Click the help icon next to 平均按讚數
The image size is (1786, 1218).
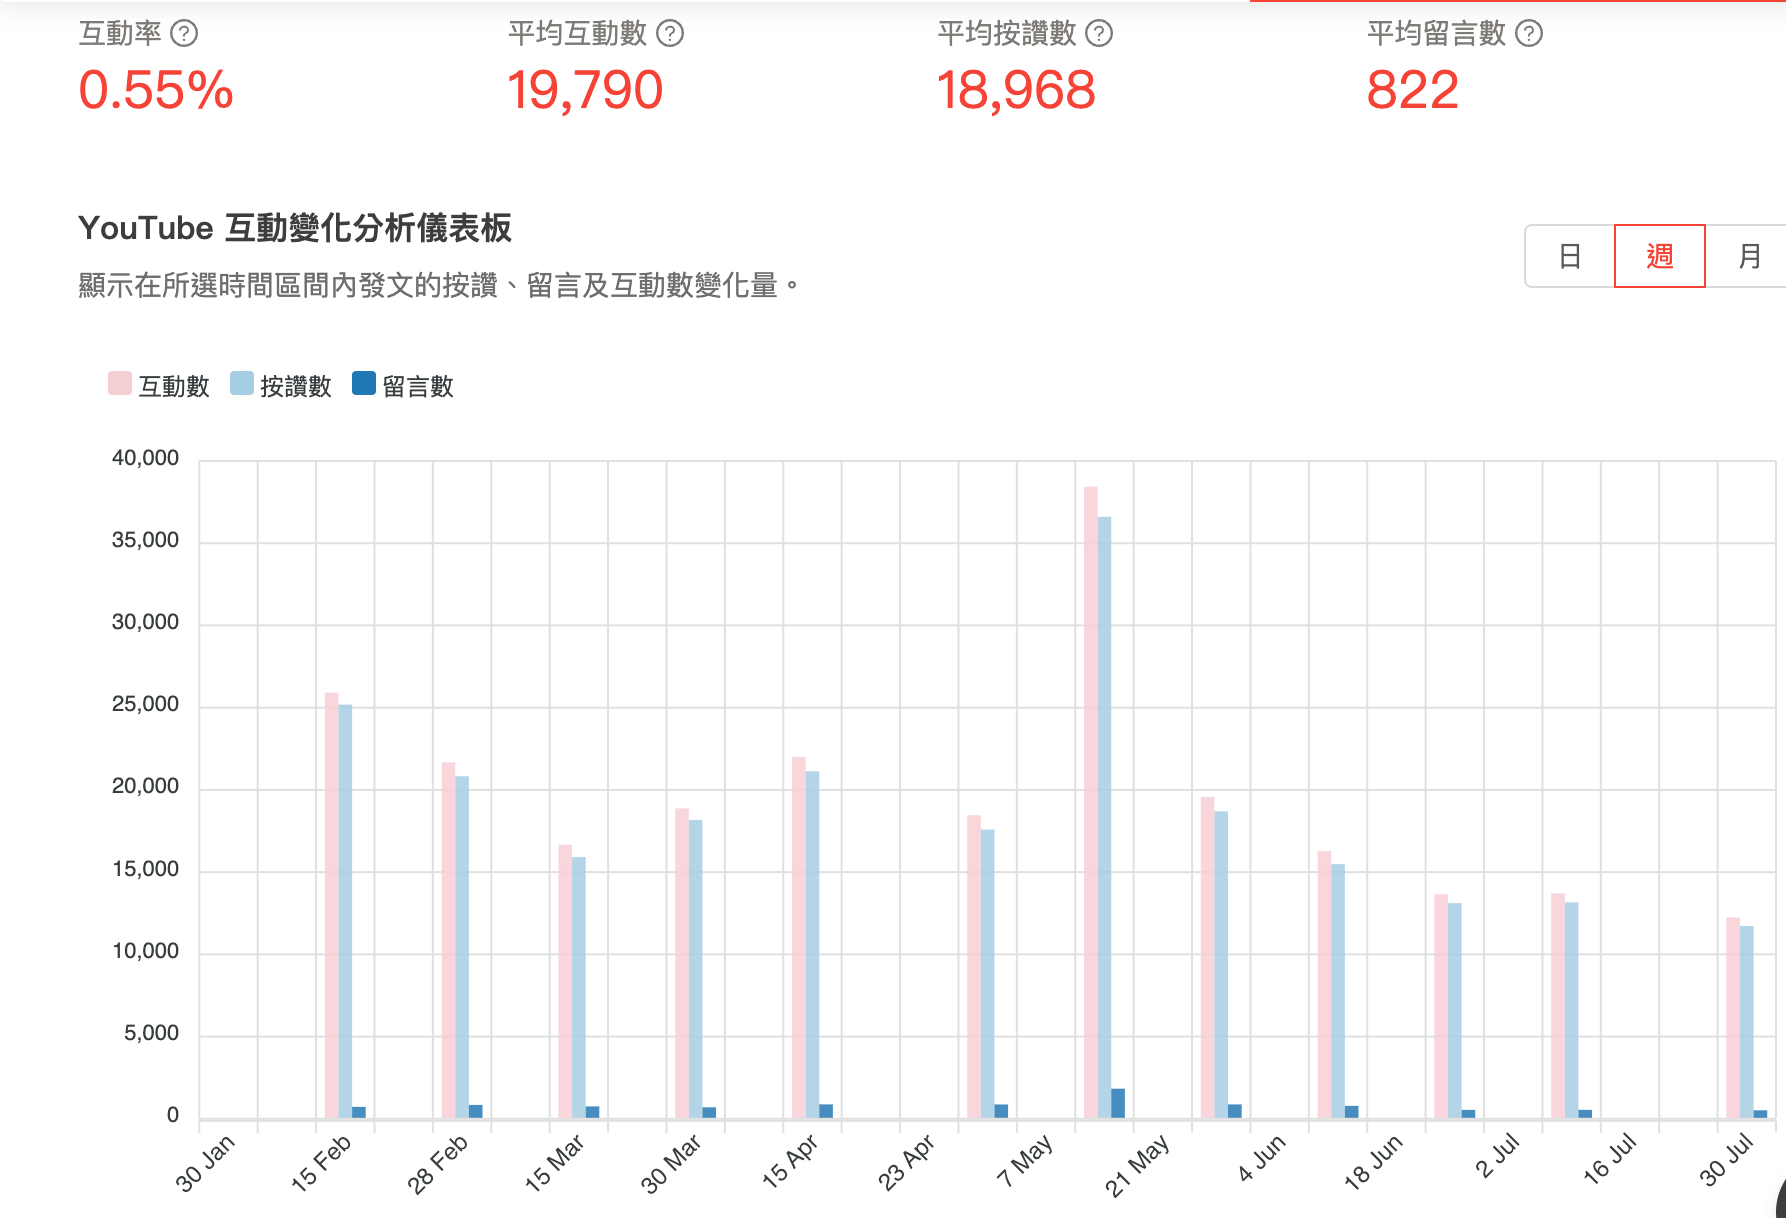point(1099,34)
